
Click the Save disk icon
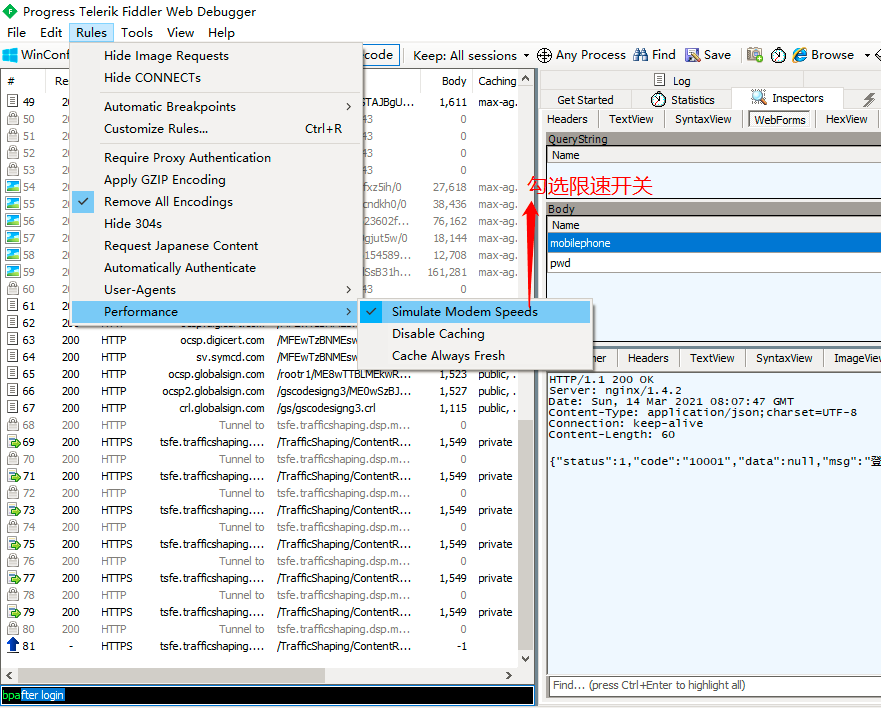(692, 55)
